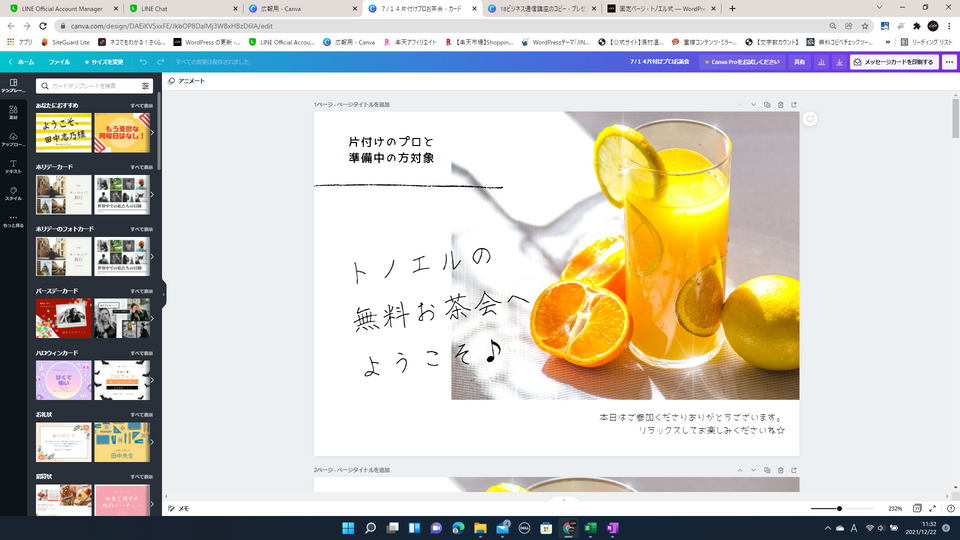Select the Text (テキスト) sidebar tool
The image size is (960, 540).
13,166
